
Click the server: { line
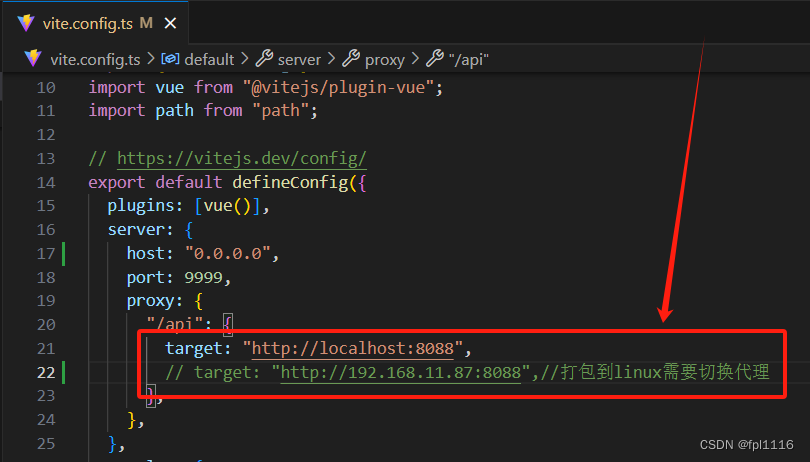tap(150, 229)
